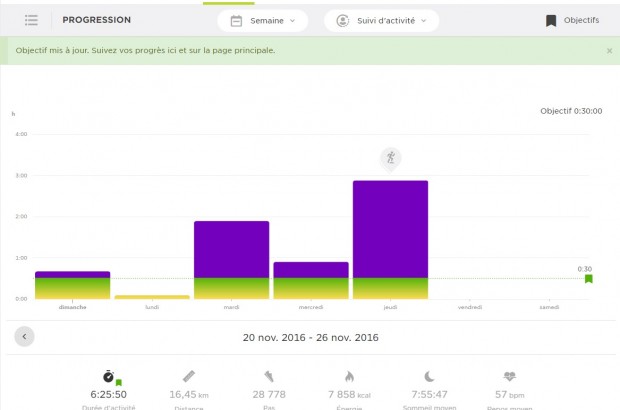The image size is (620, 410).
Task: Select the Pas steps icon
Action: (x=269, y=376)
